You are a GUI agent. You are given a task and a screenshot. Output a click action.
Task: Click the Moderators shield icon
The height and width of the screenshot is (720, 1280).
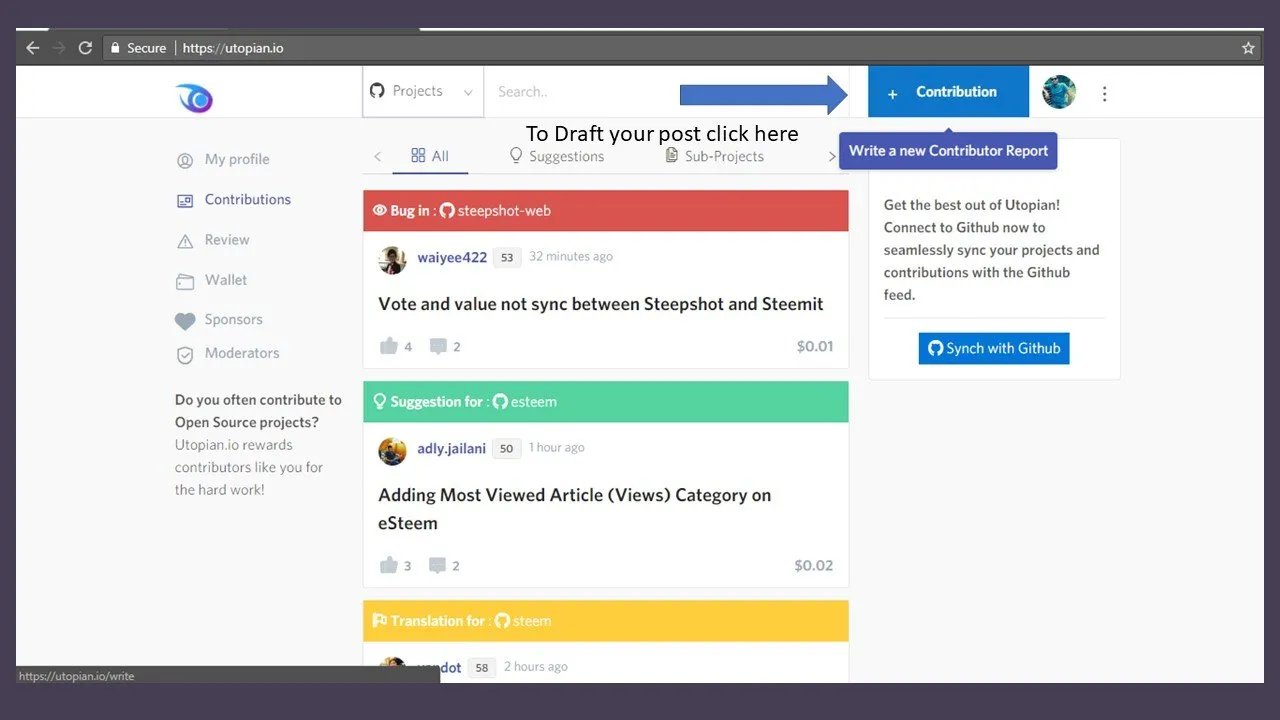click(185, 355)
